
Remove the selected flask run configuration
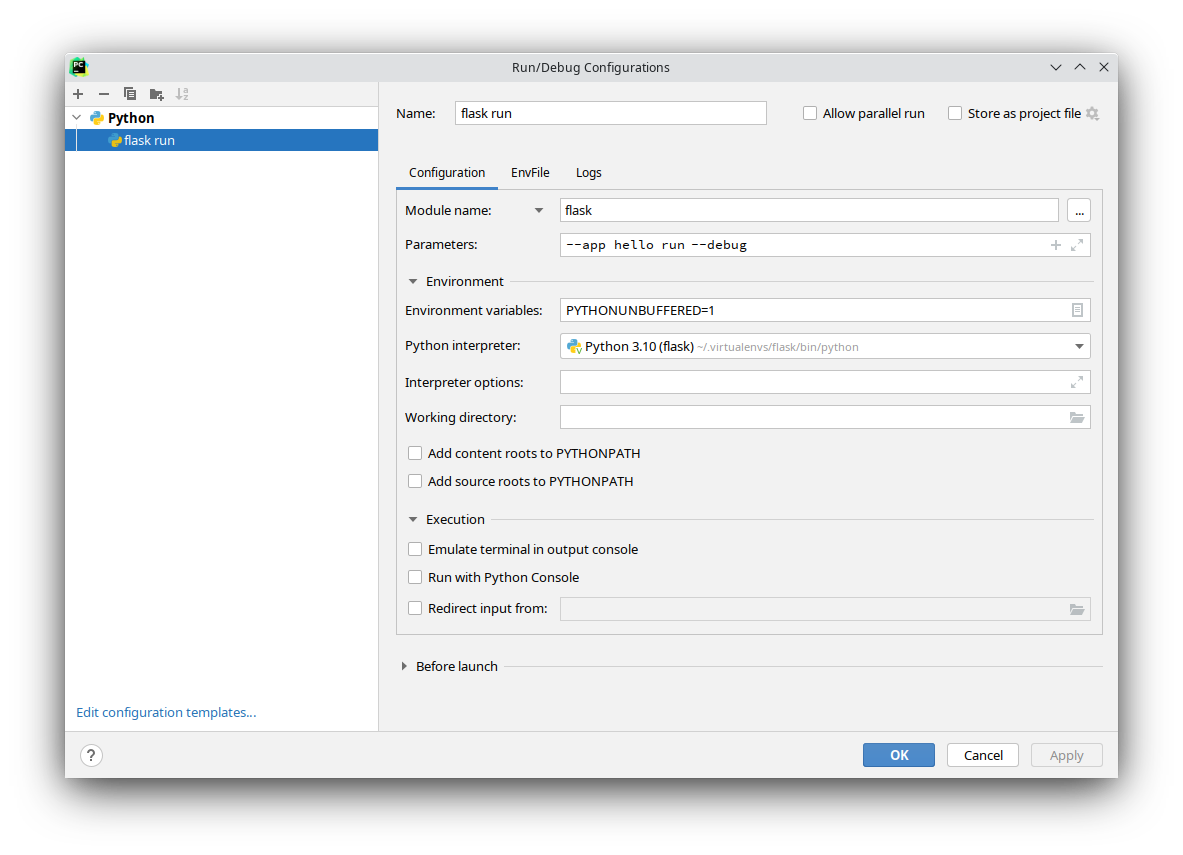coord(103,93)
